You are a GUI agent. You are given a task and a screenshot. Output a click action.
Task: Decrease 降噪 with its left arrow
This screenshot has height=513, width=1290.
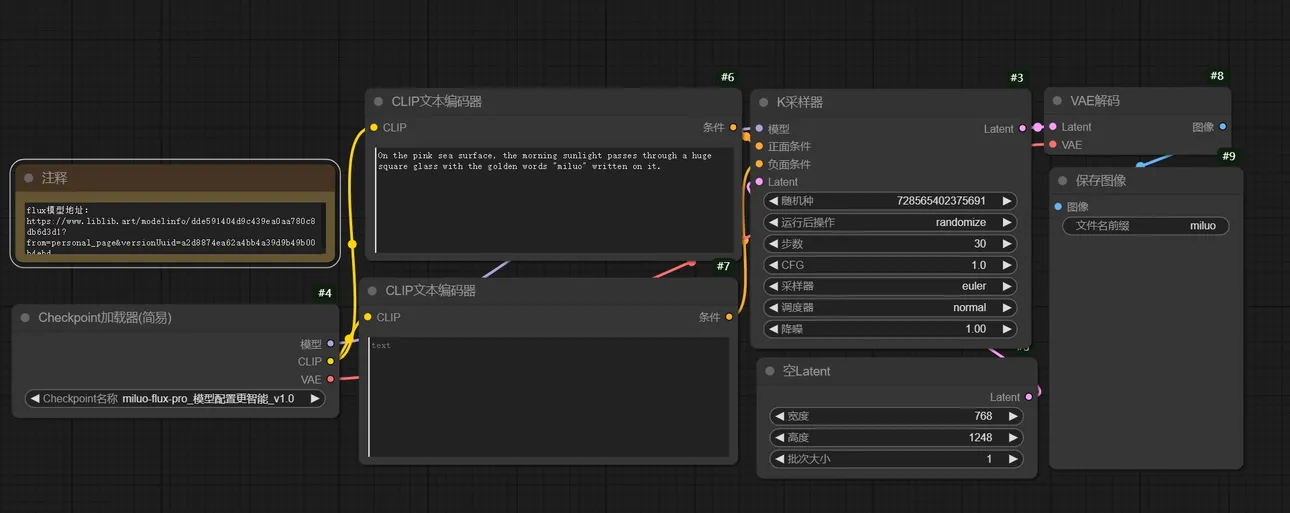coord(773,329)
